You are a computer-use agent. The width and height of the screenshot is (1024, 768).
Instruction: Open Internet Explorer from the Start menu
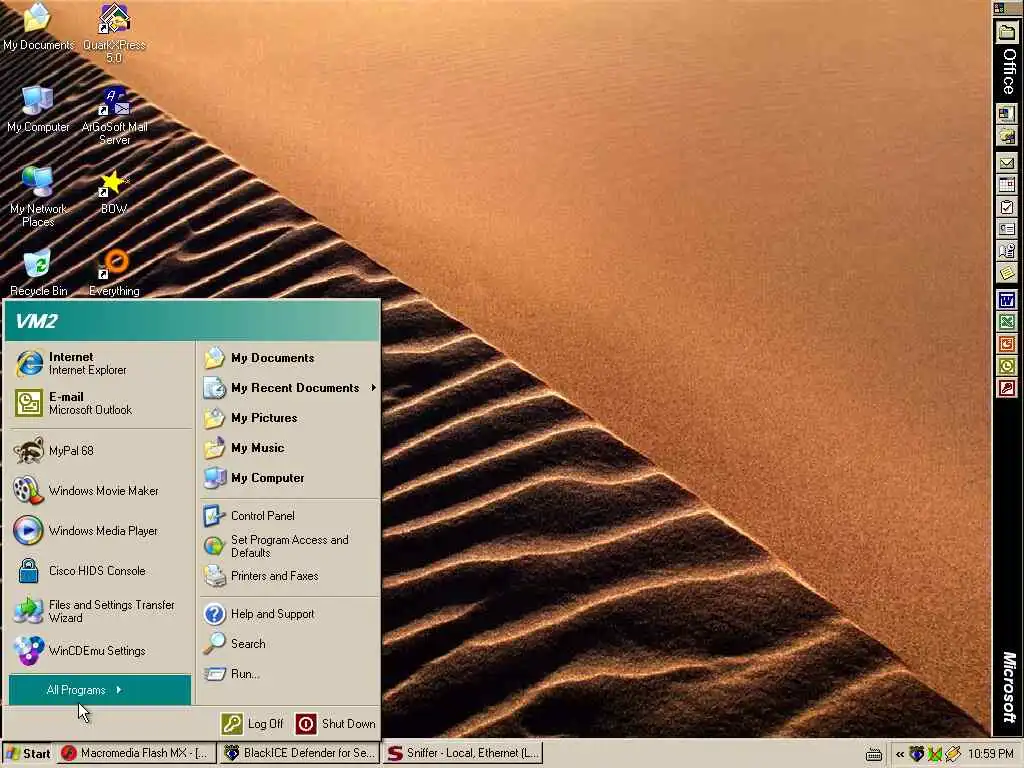[x=100, y=363]
